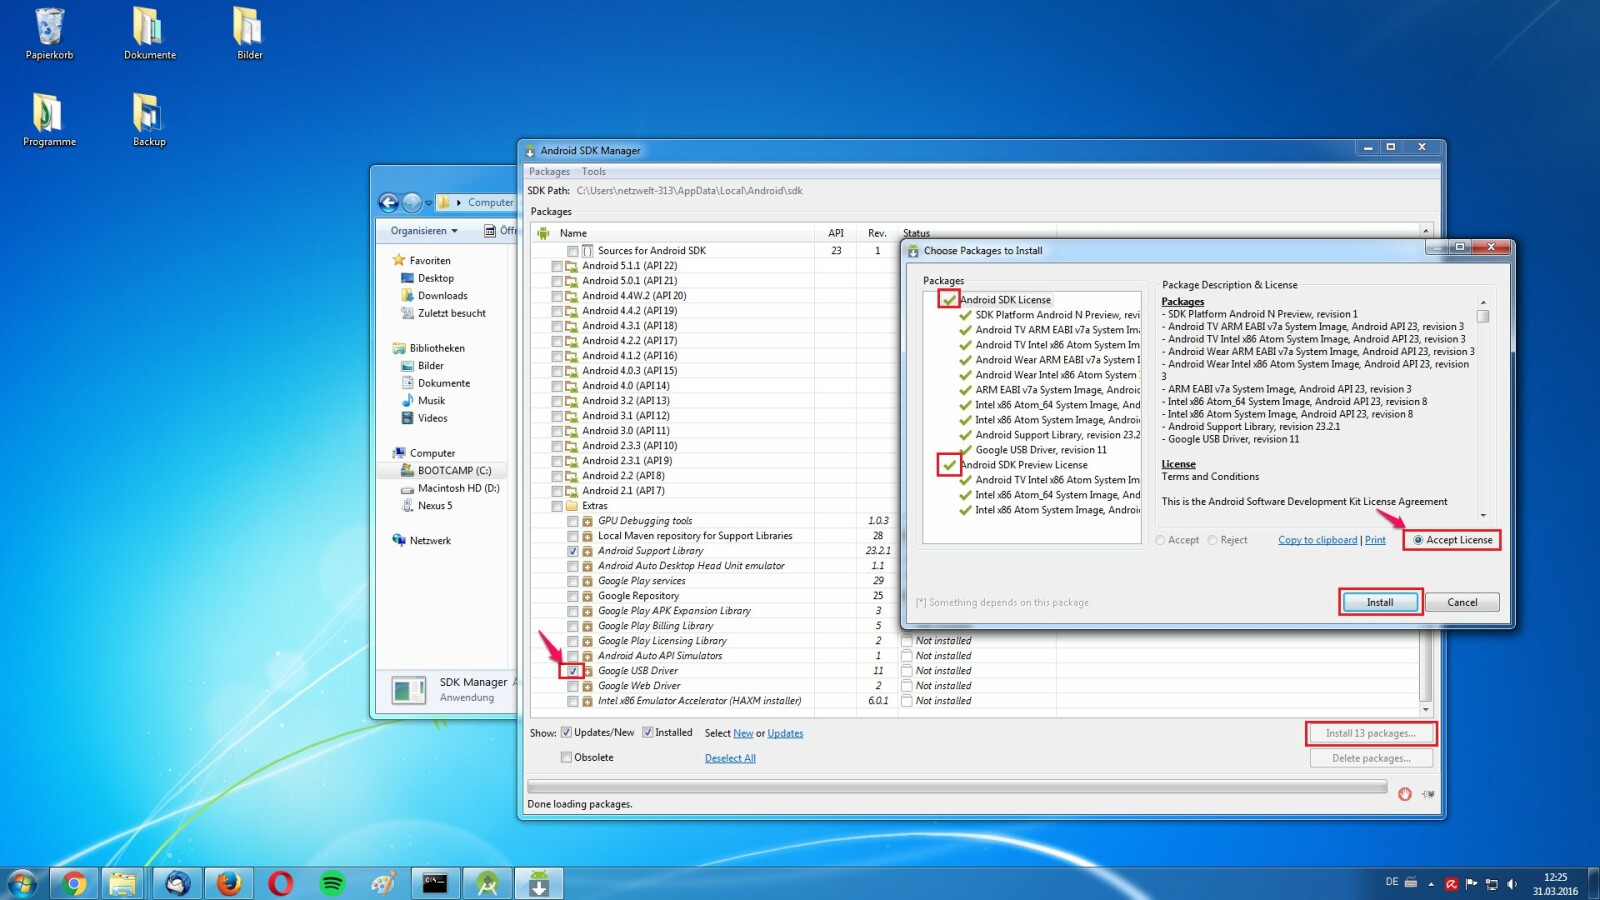1600x900 pixels.
Task: Open the Tools menu
Action: pos(594,172)
